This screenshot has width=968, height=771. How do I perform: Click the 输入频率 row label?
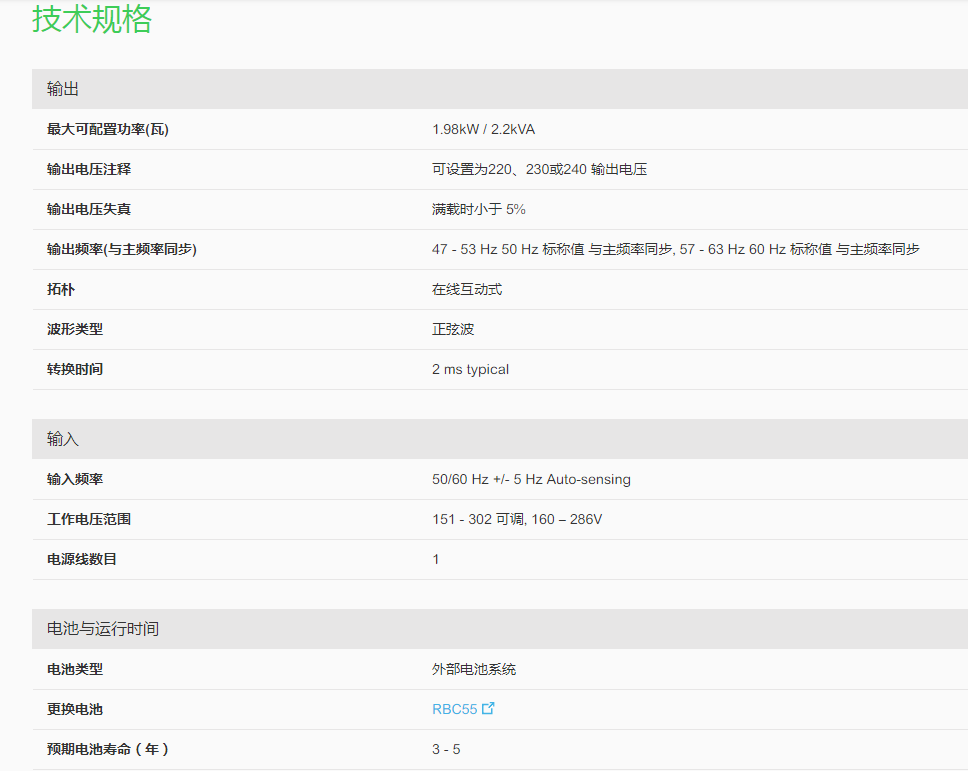75,479
